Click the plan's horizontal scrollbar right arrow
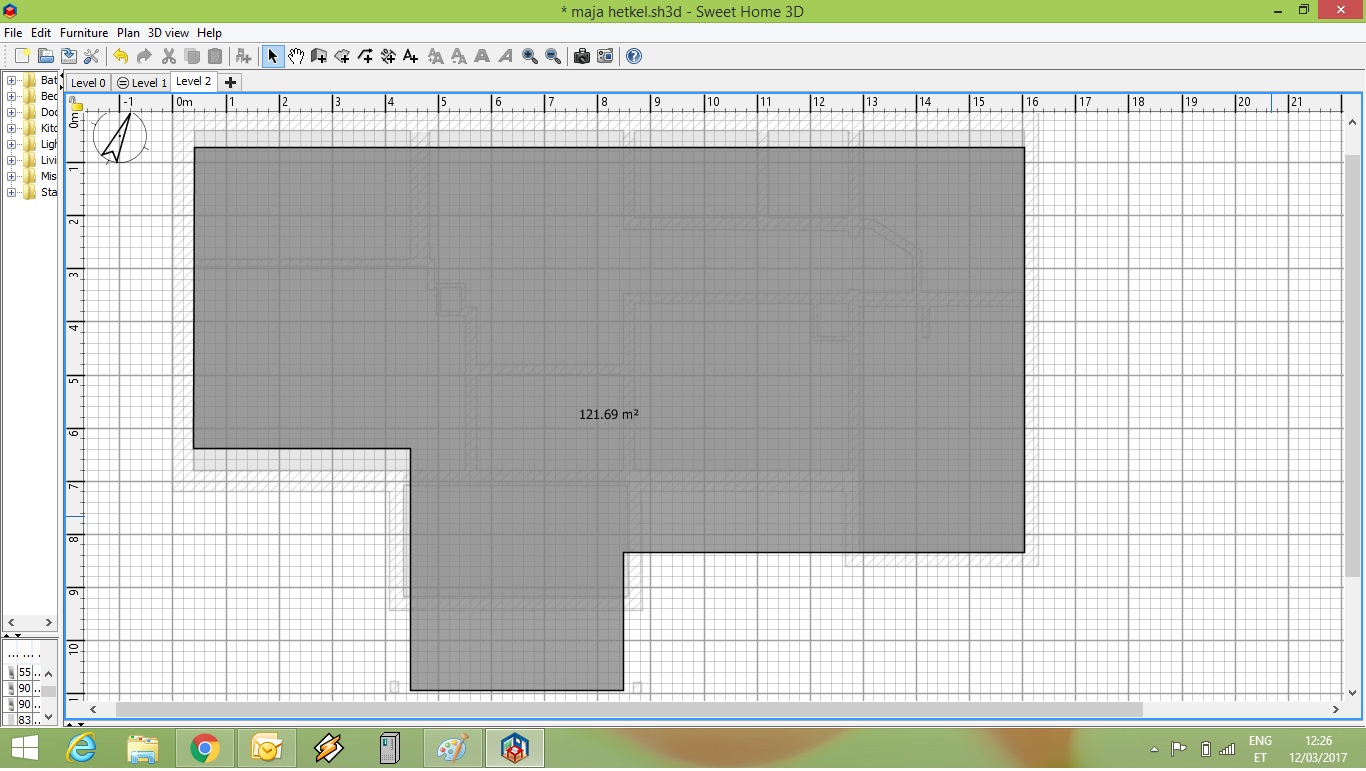Screen dimensions: 1366x771 [1335, 709]
